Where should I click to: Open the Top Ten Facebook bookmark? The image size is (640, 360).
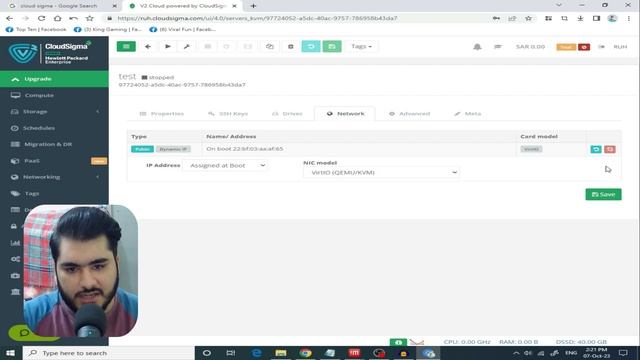point(36,29)
